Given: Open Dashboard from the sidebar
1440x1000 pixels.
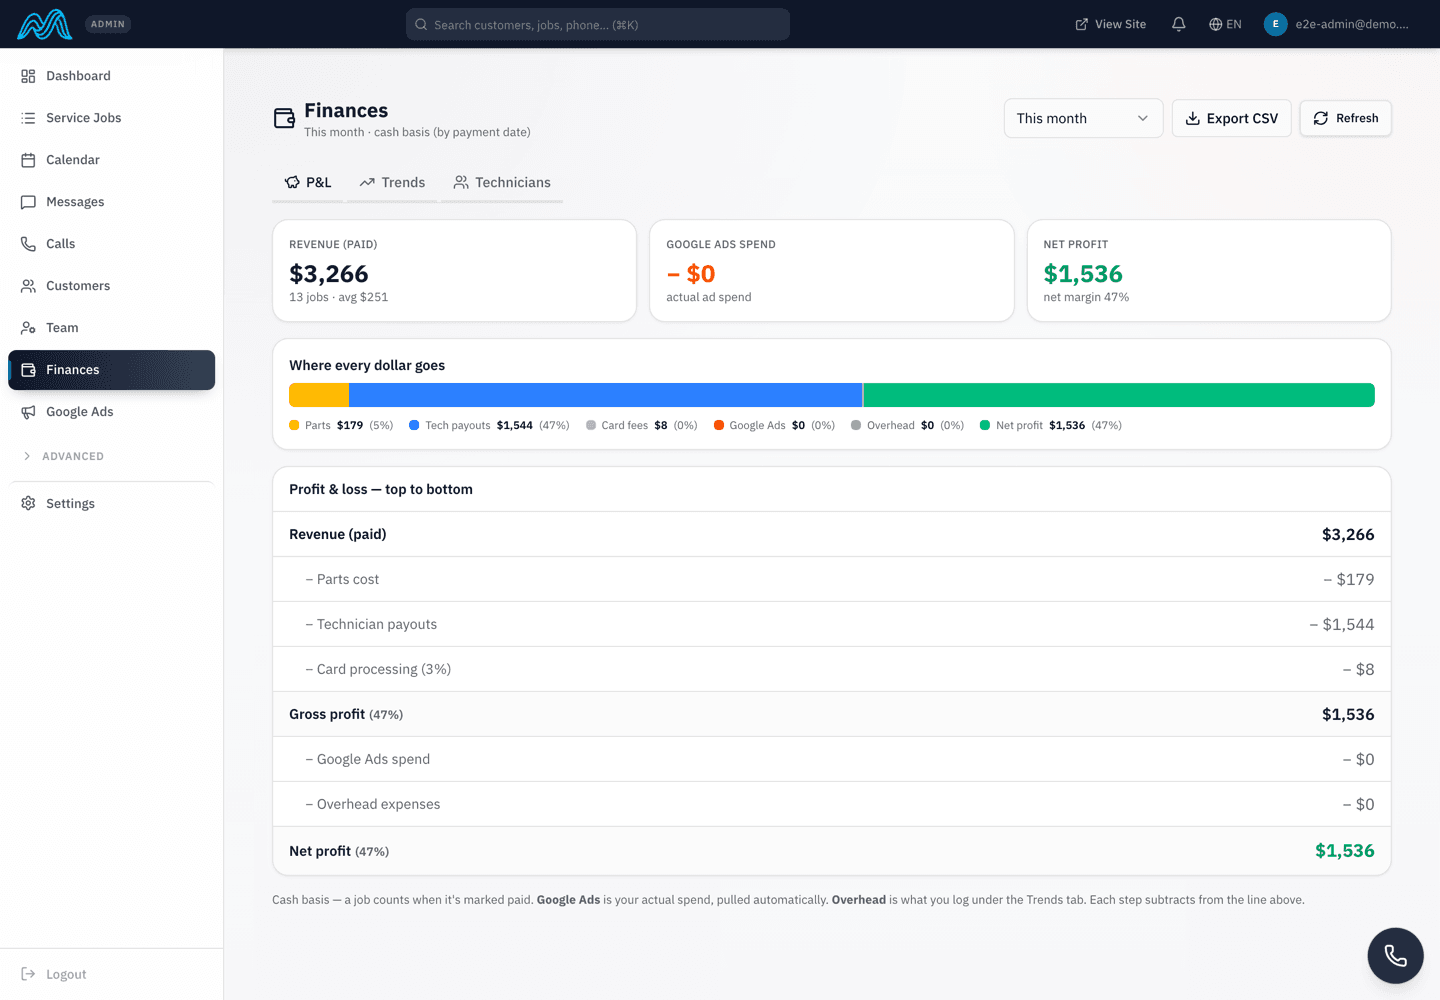Looking at the screenshot, I should [x=111, y=76].
